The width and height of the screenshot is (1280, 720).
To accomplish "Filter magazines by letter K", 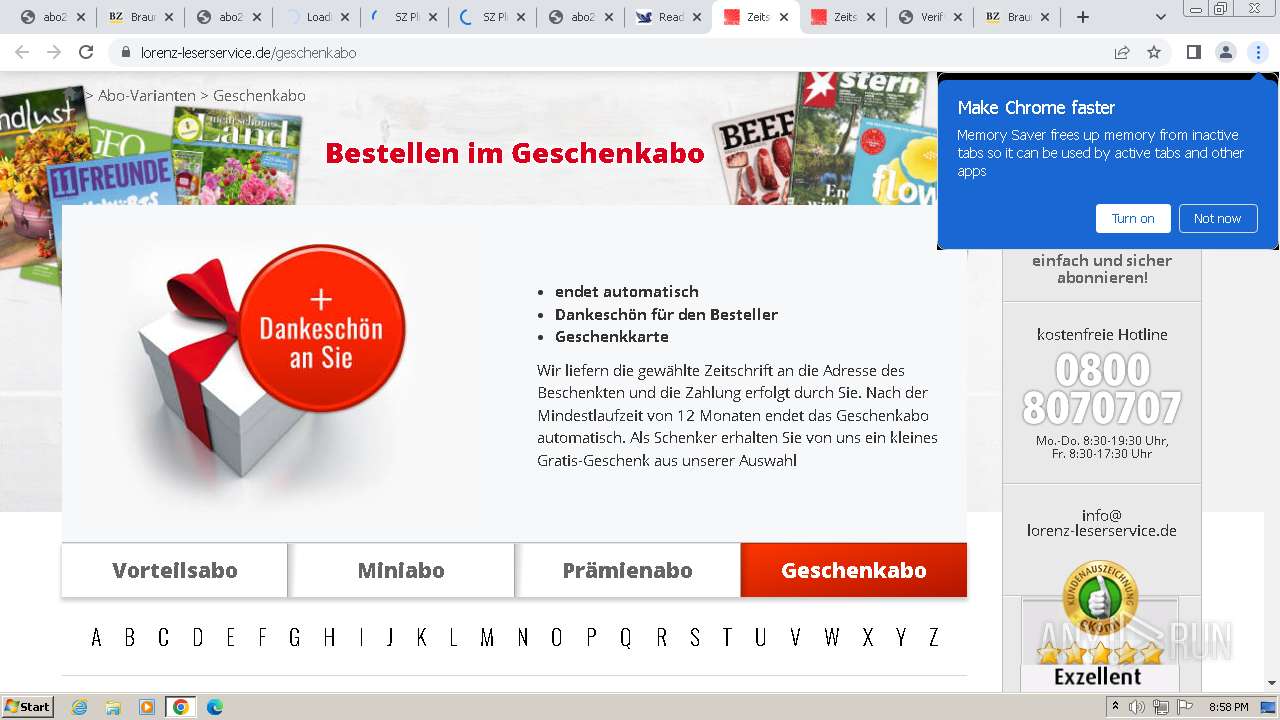I will click(422, 637).
